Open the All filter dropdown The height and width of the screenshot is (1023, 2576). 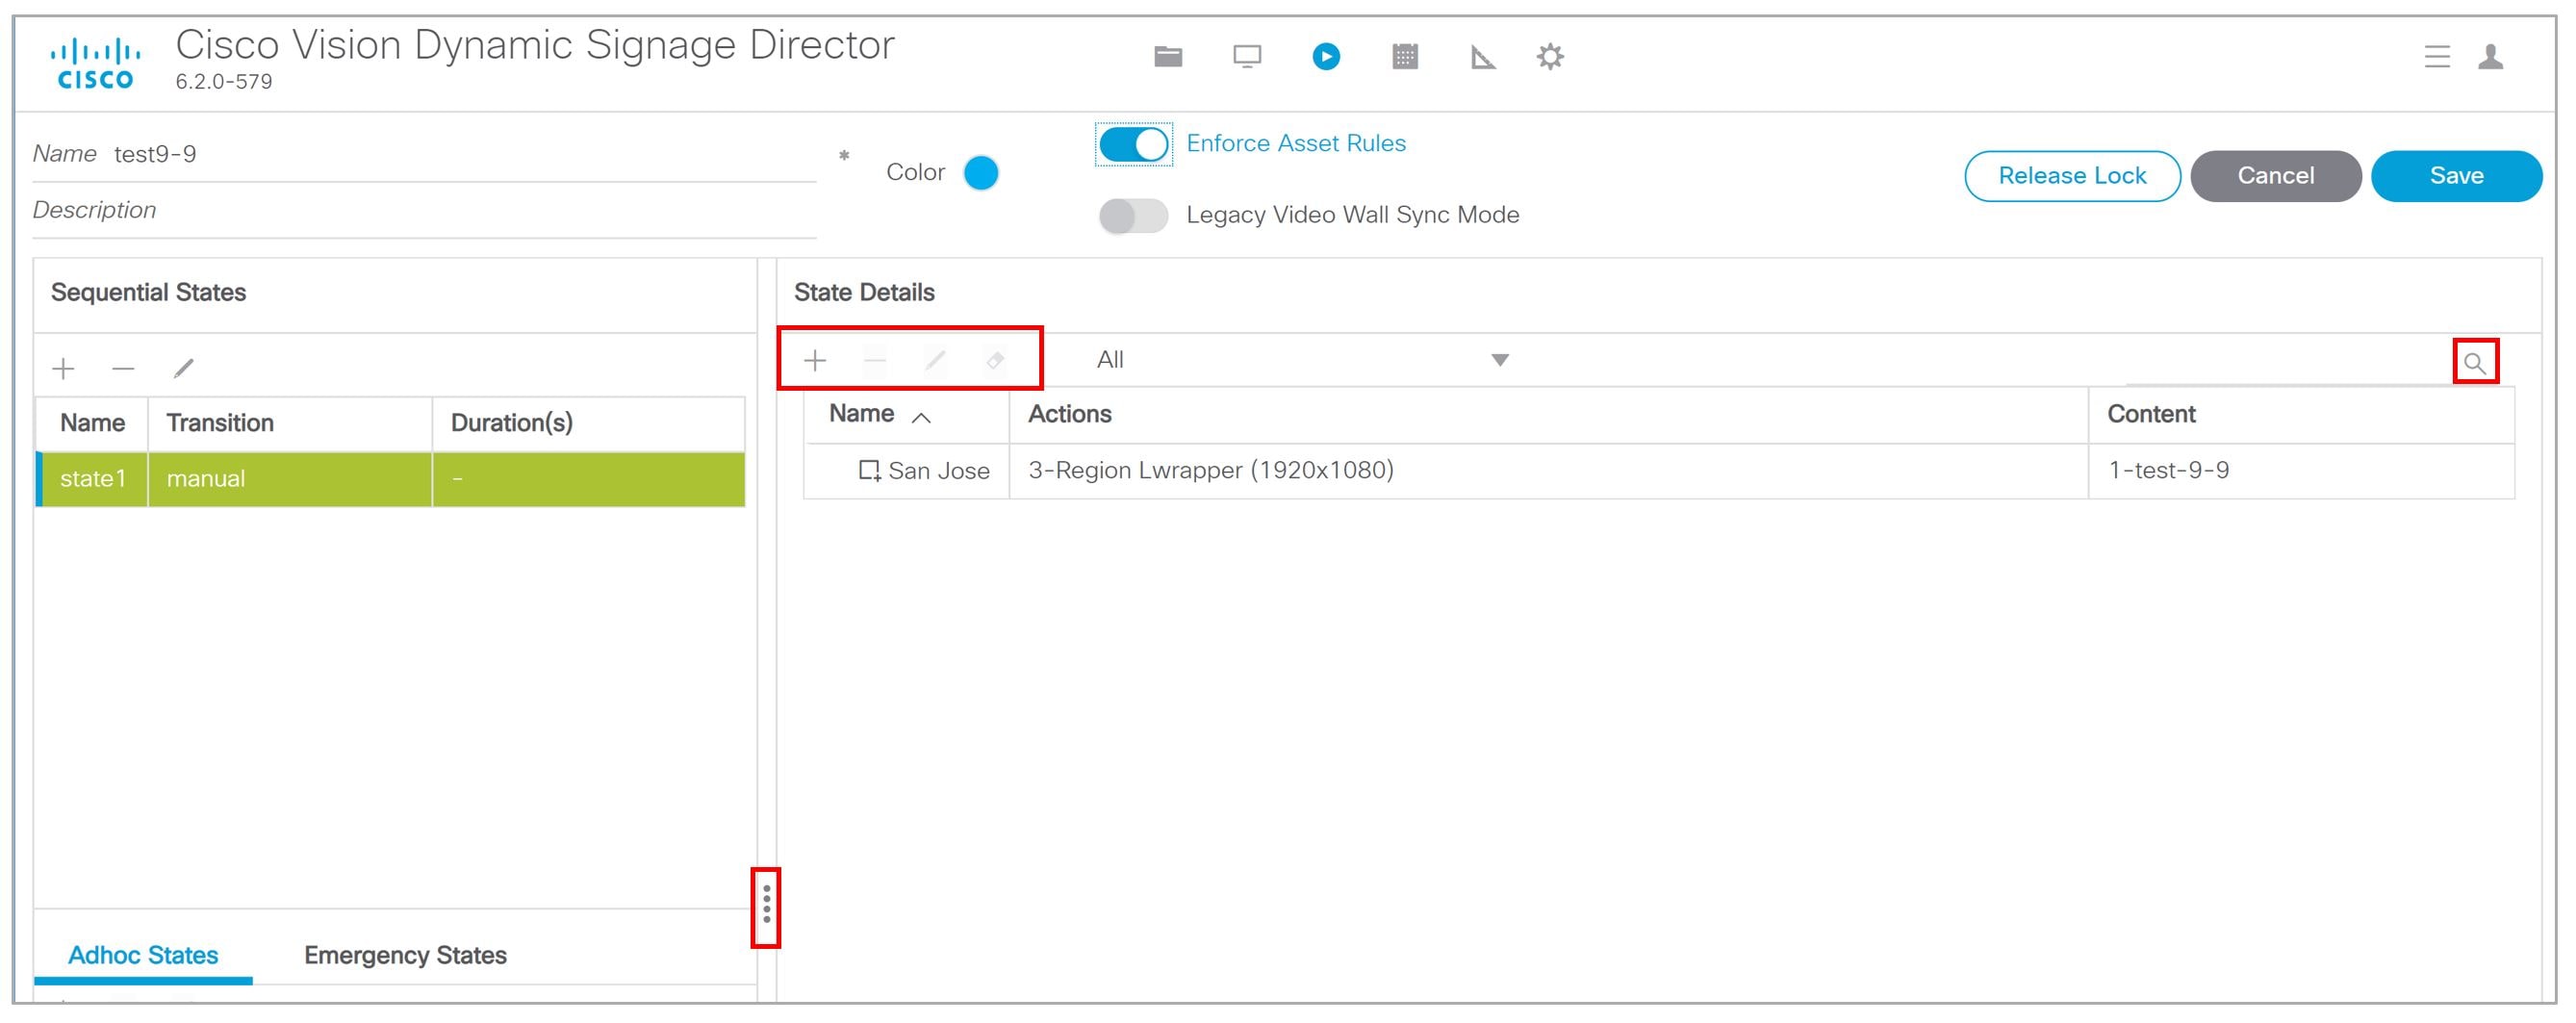click(1301, 360)
